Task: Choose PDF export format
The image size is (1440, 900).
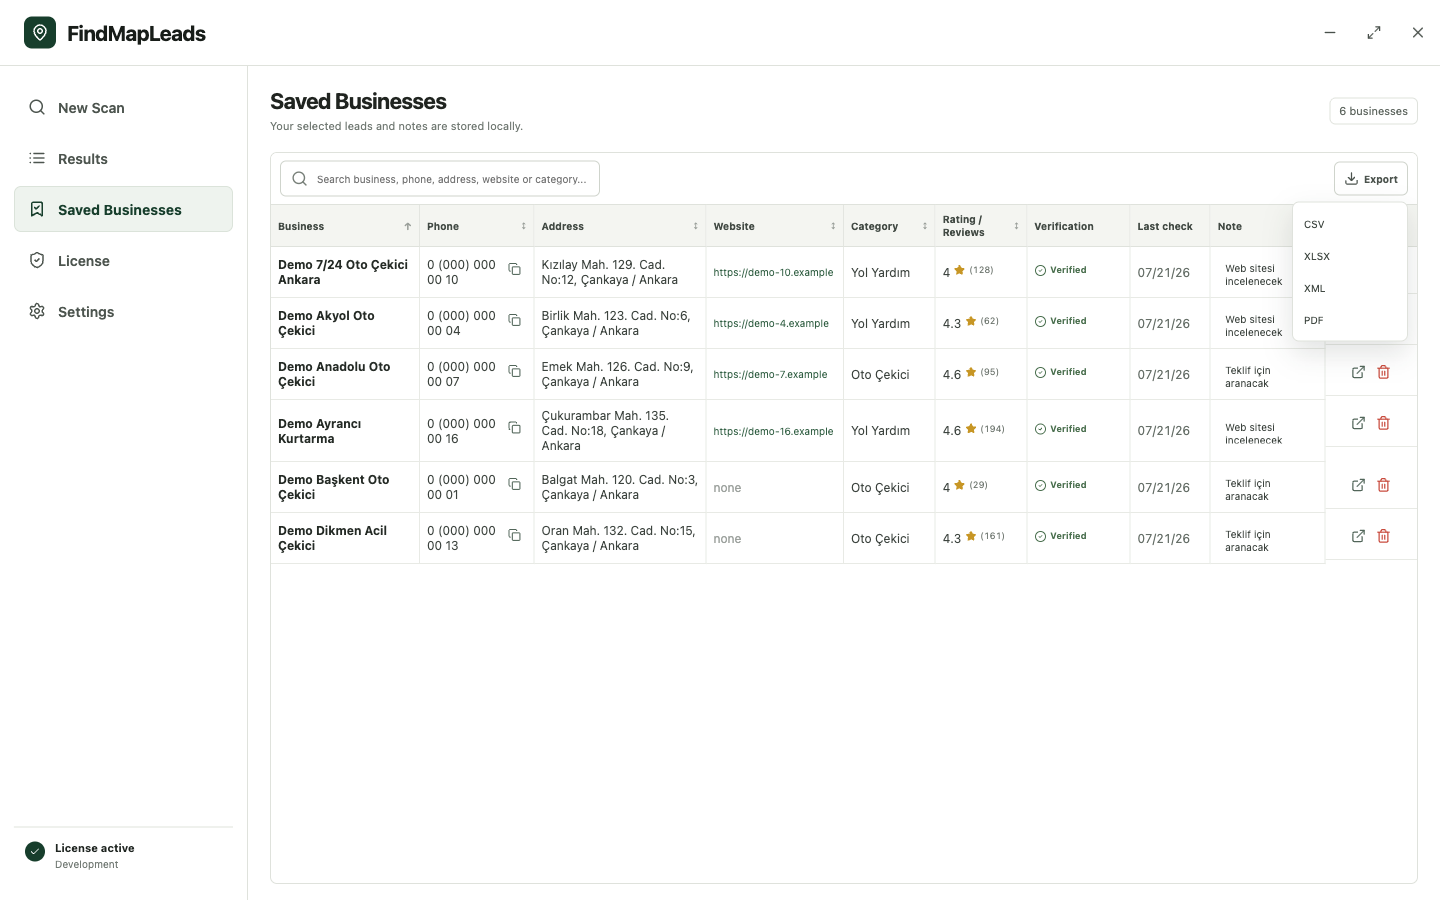Action: coord(1350,320)
